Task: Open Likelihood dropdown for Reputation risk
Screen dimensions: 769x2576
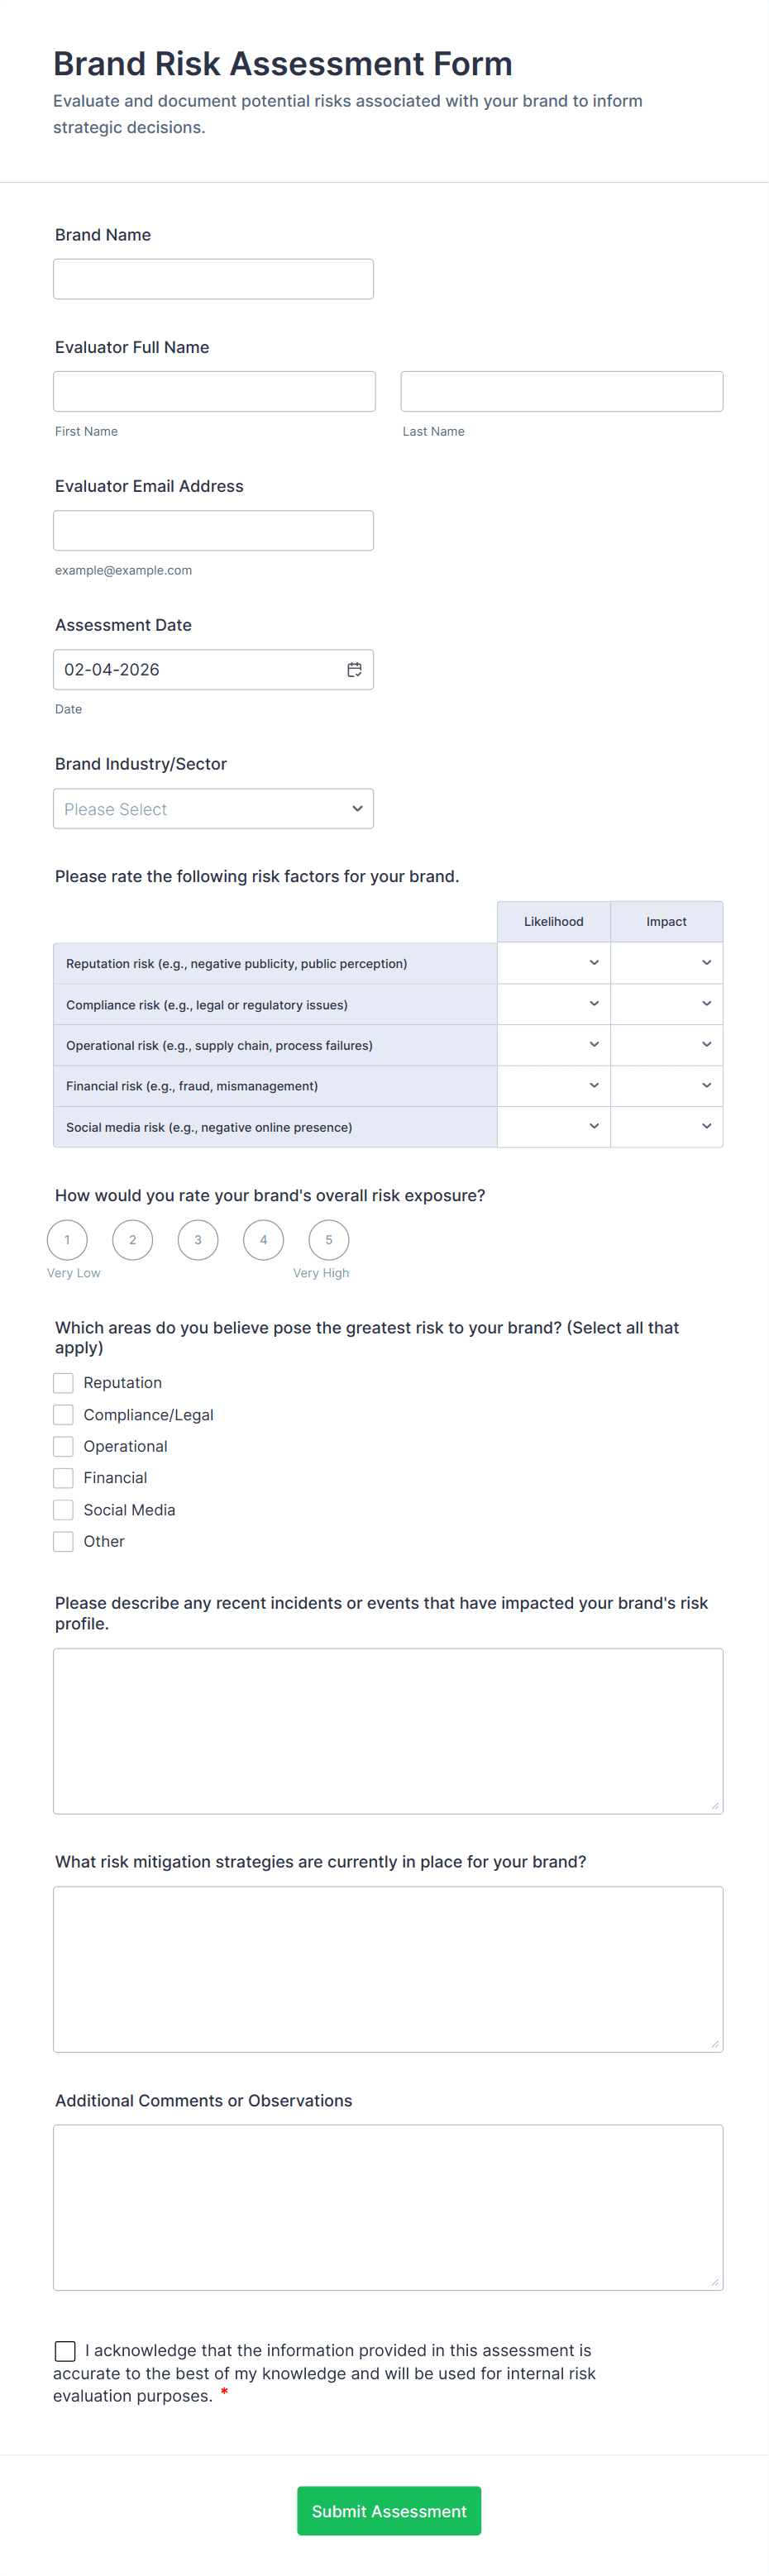Action: click(x=554, y=963)
